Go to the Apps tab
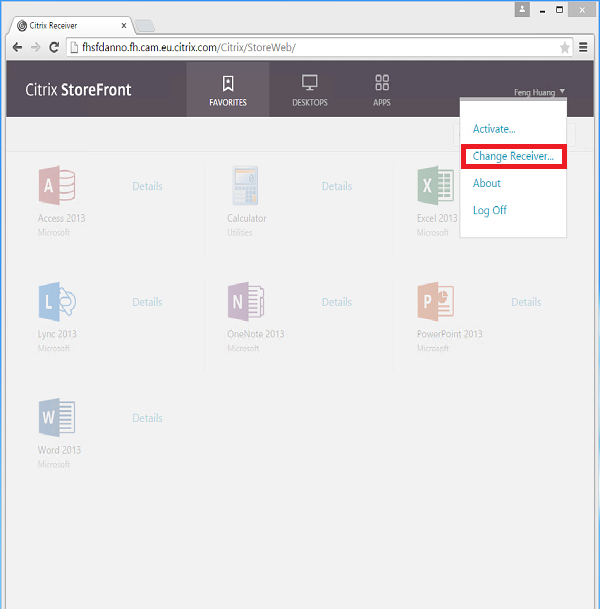 pyautogui.click(x=382, y=90)
